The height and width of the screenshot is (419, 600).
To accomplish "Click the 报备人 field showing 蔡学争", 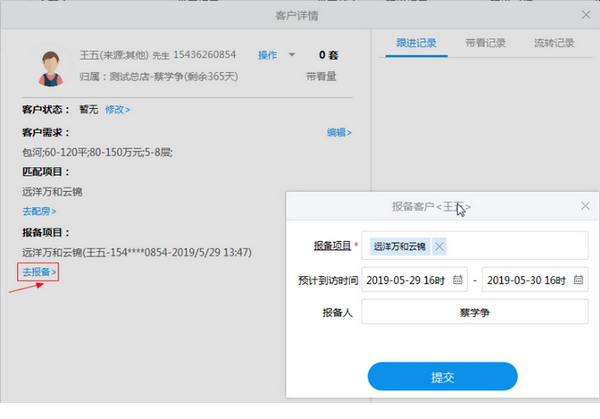I will coord(476,313).
